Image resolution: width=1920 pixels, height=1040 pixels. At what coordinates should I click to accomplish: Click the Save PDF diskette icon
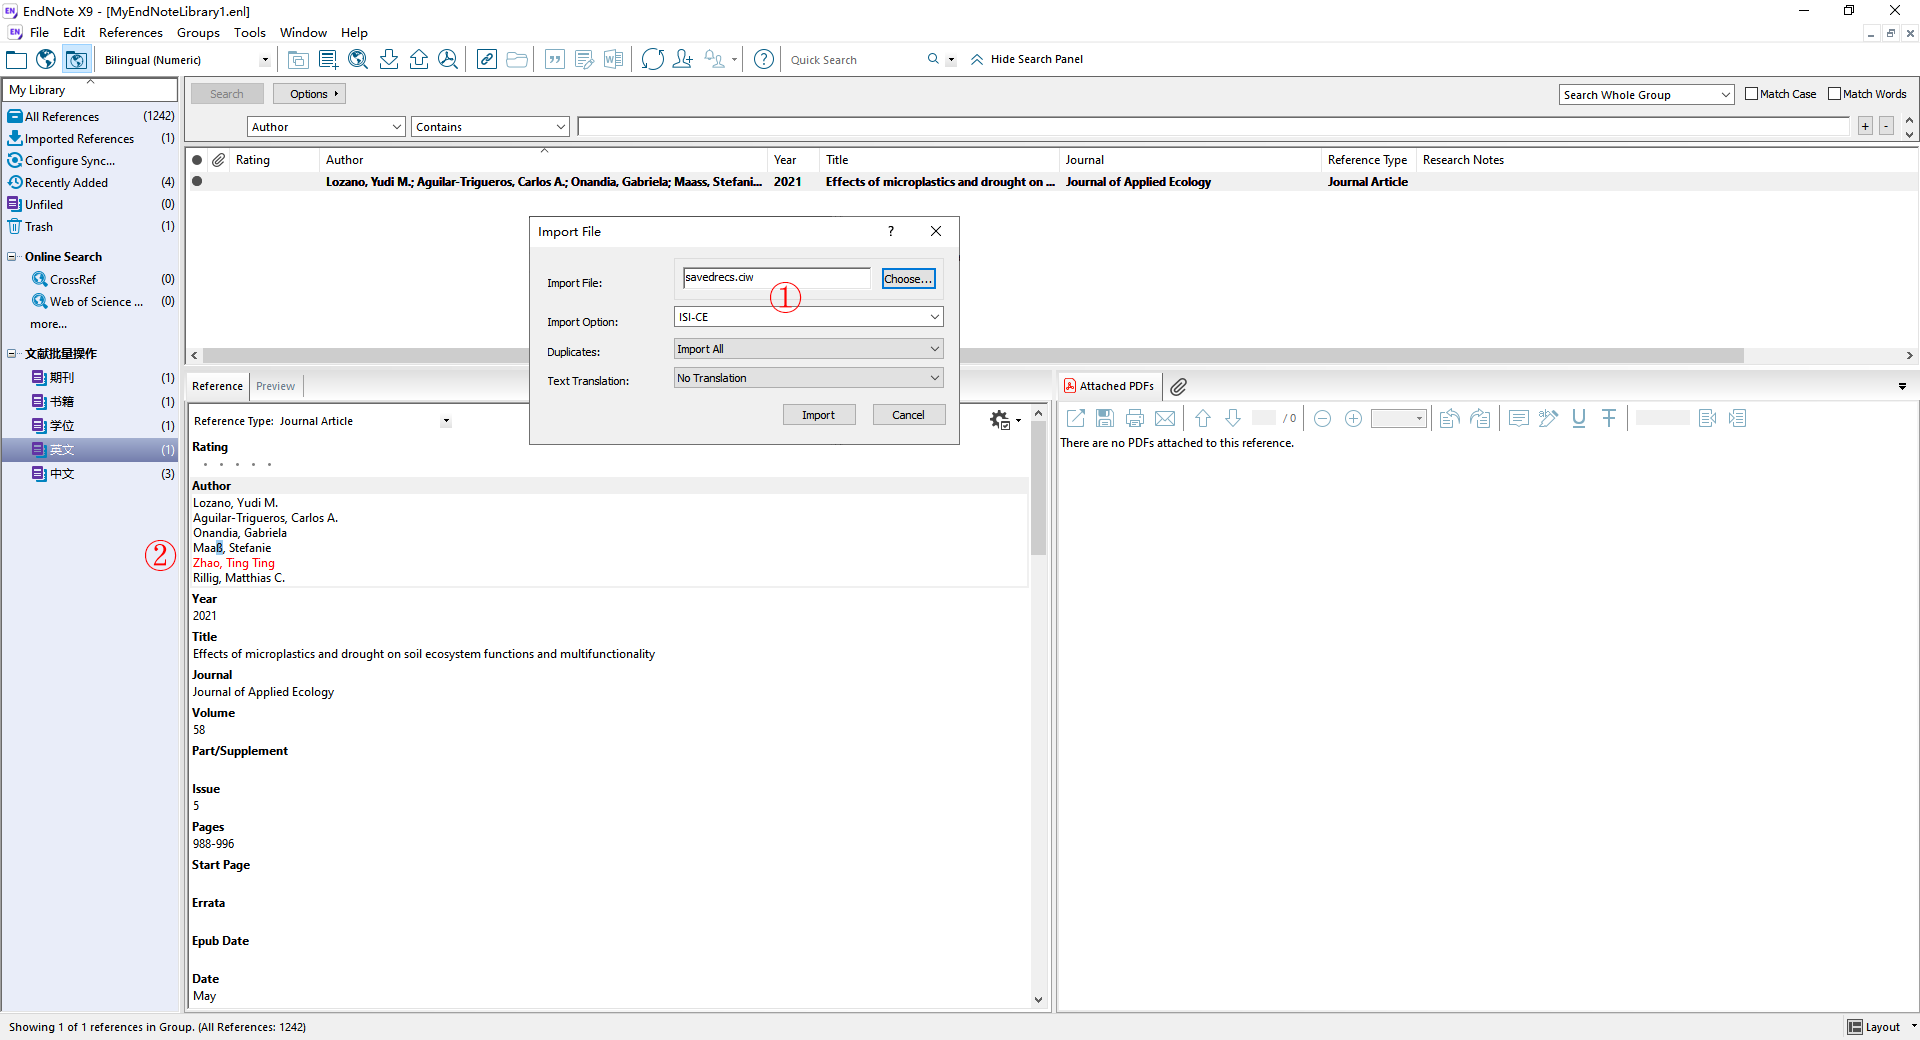[x=1105, y=418]
